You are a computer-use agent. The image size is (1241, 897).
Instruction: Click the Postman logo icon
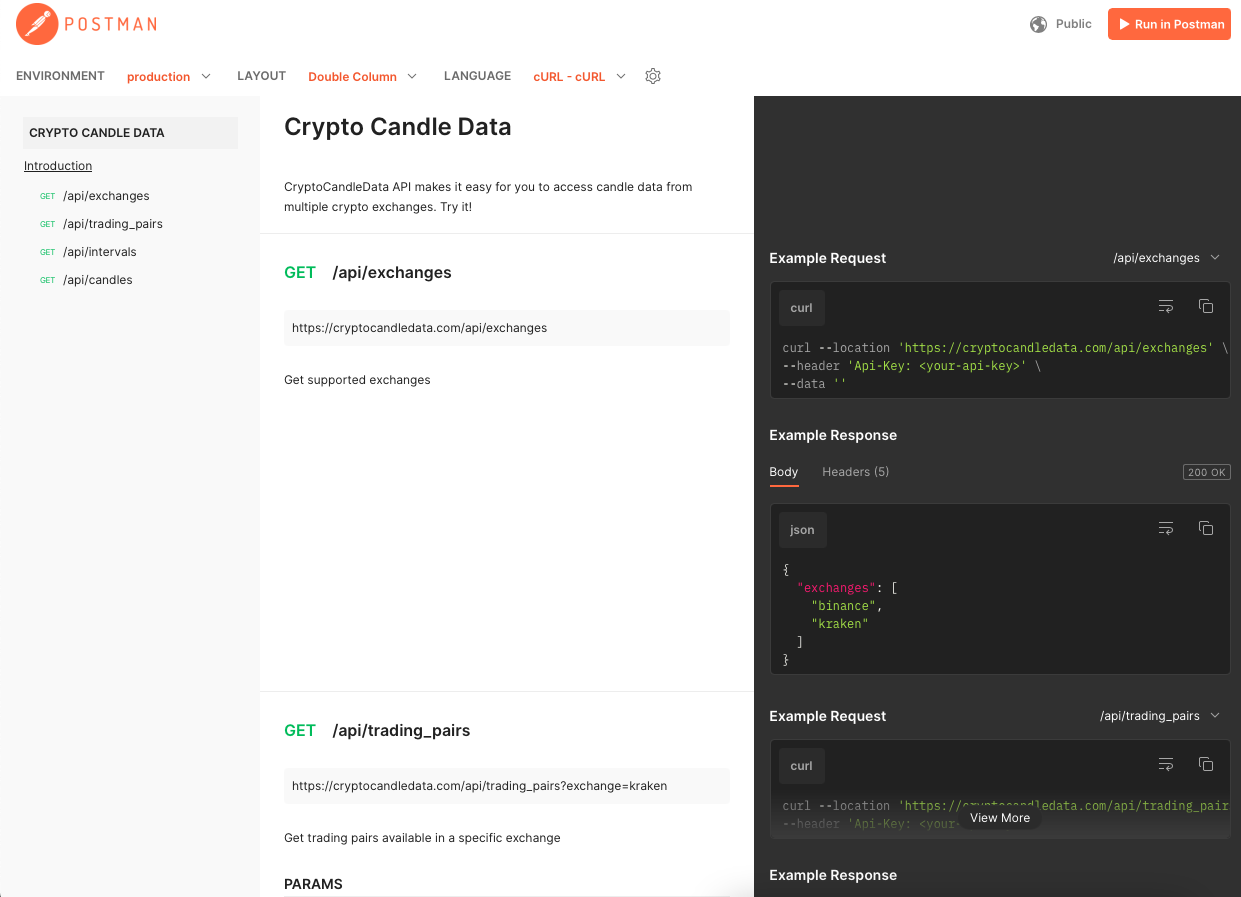pyautogui.click(x=37, y=24)
